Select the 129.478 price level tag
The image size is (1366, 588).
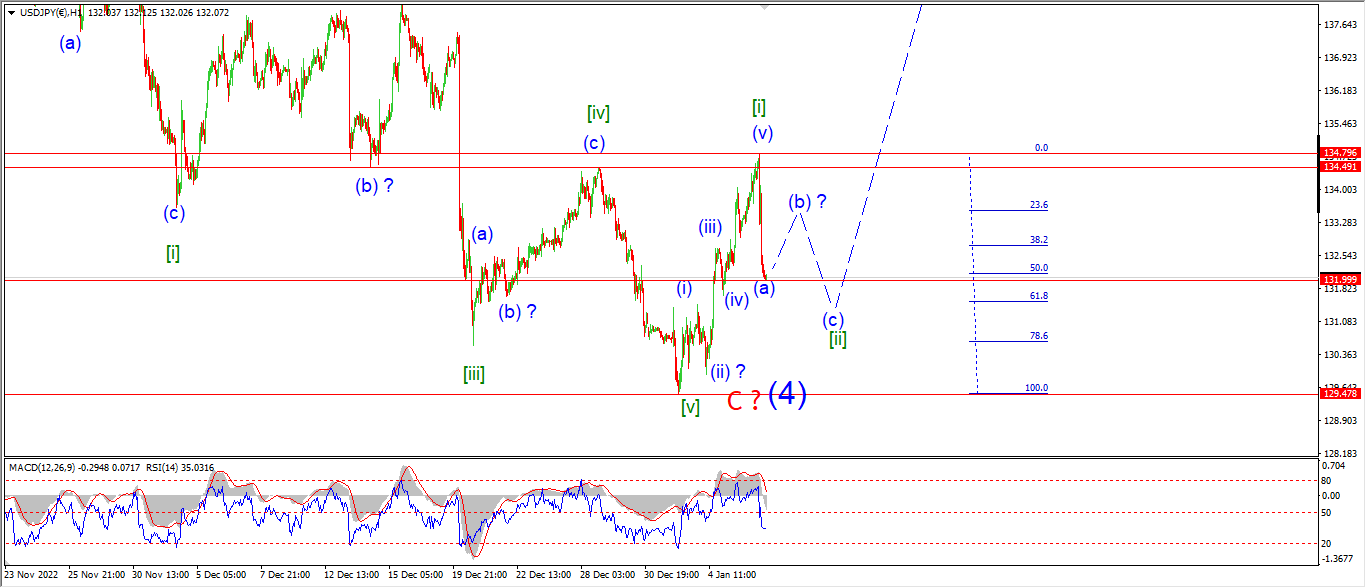[x=1339, y=394]
